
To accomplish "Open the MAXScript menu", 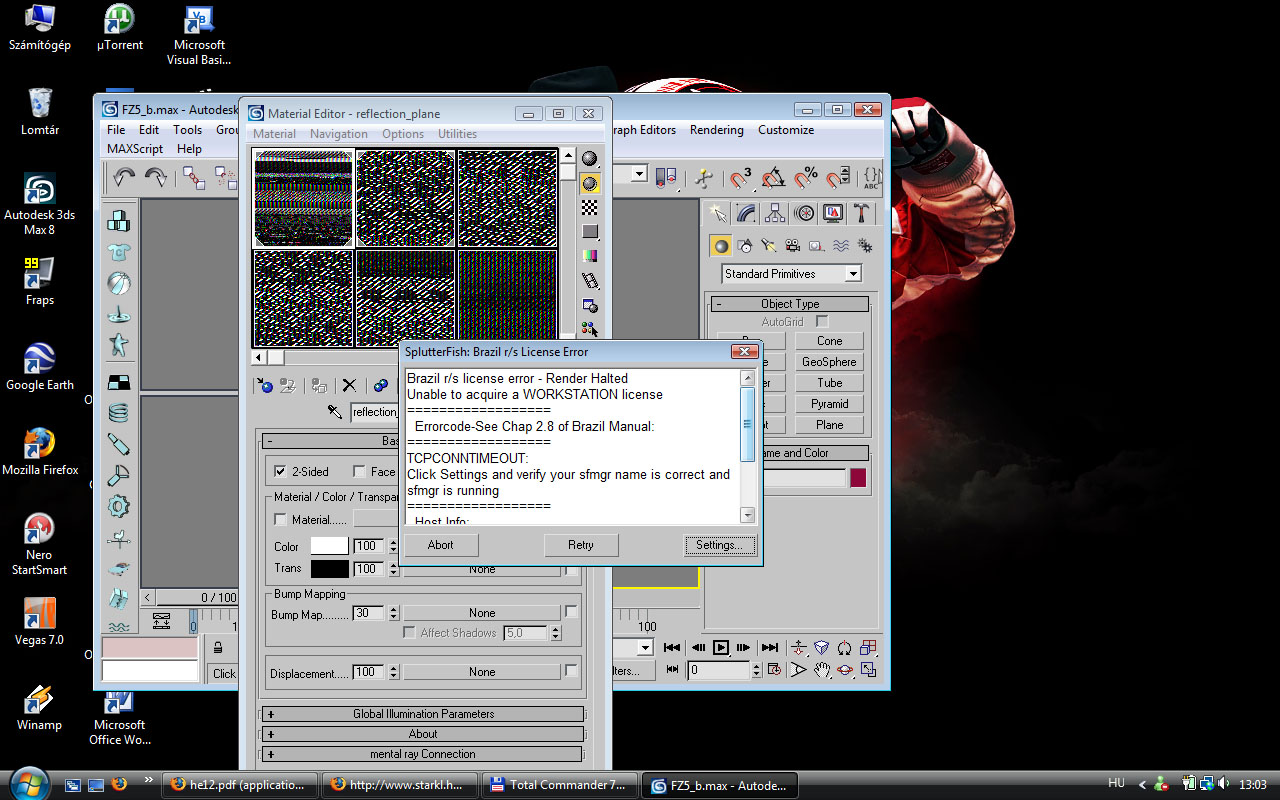I will coord(135,149).
